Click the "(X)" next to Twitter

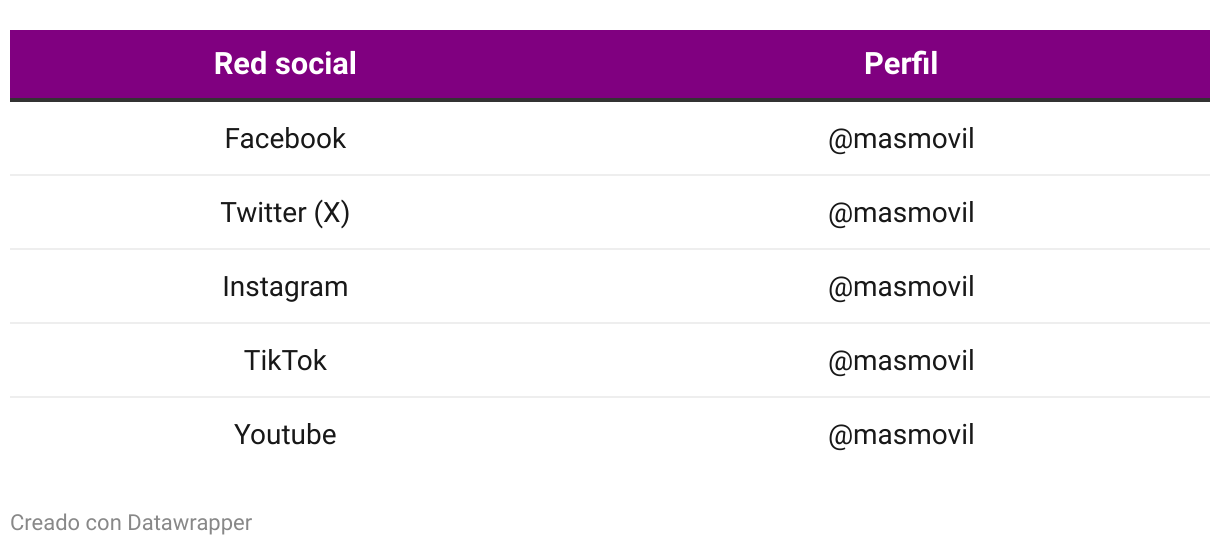click(332, 213)
